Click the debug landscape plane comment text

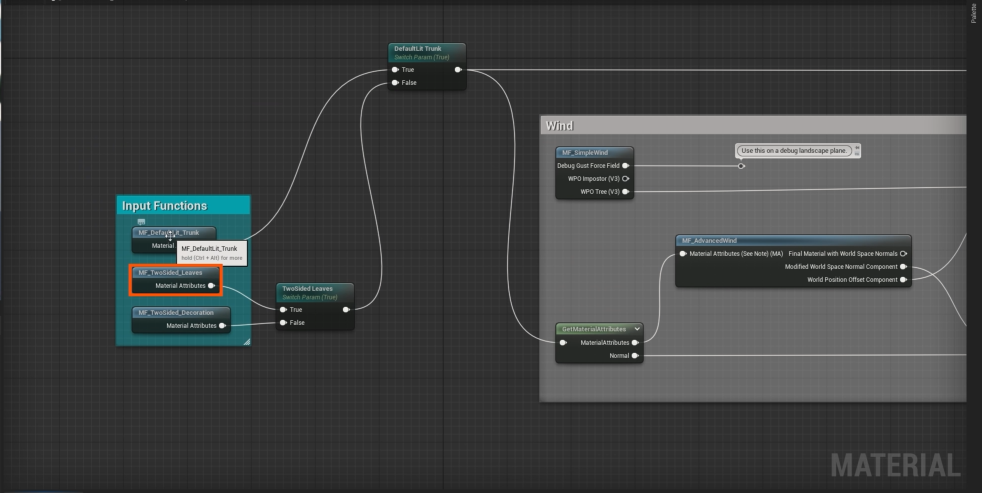pos(793,150)
